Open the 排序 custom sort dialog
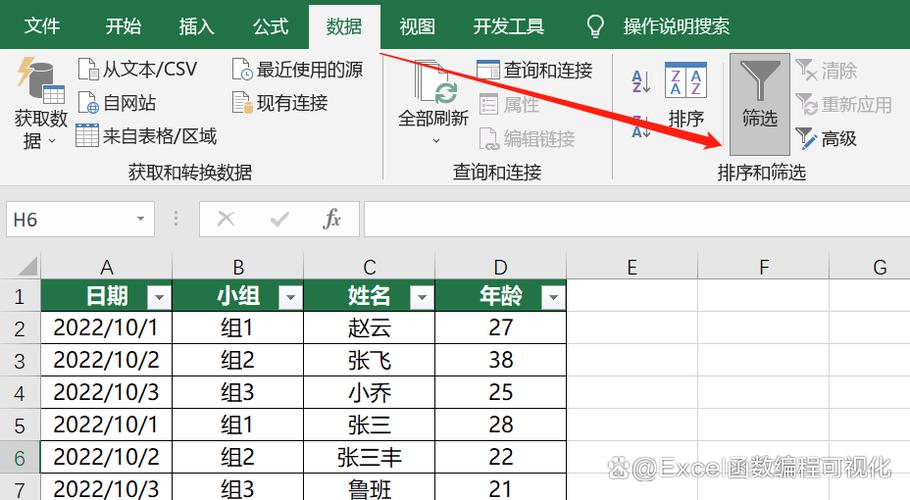This screenshot has width=910, height=500. (x=685, y=96)
